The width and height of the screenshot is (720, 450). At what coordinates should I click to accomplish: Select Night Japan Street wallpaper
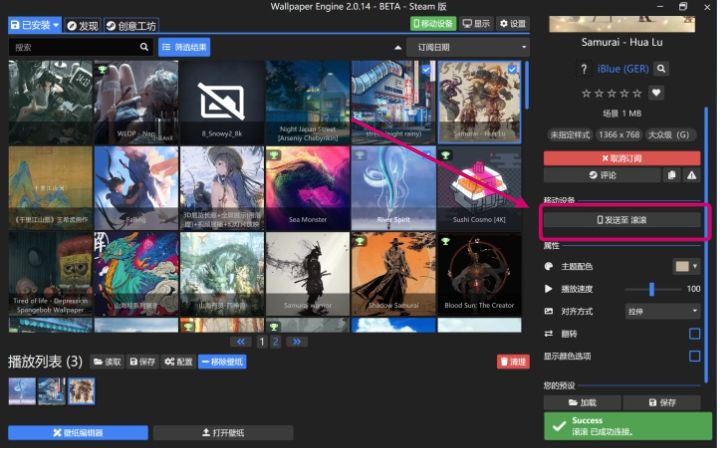[308, 103]
